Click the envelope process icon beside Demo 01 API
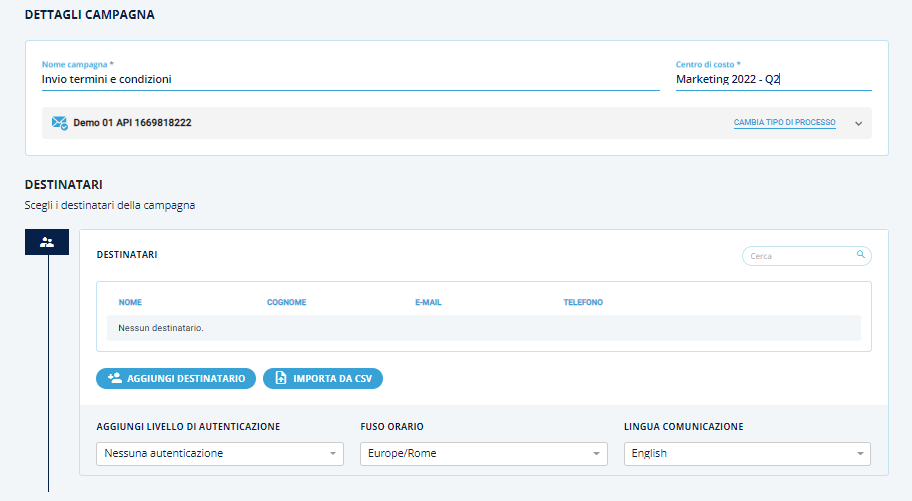This screenshot has width=912, height=501. 59,123
